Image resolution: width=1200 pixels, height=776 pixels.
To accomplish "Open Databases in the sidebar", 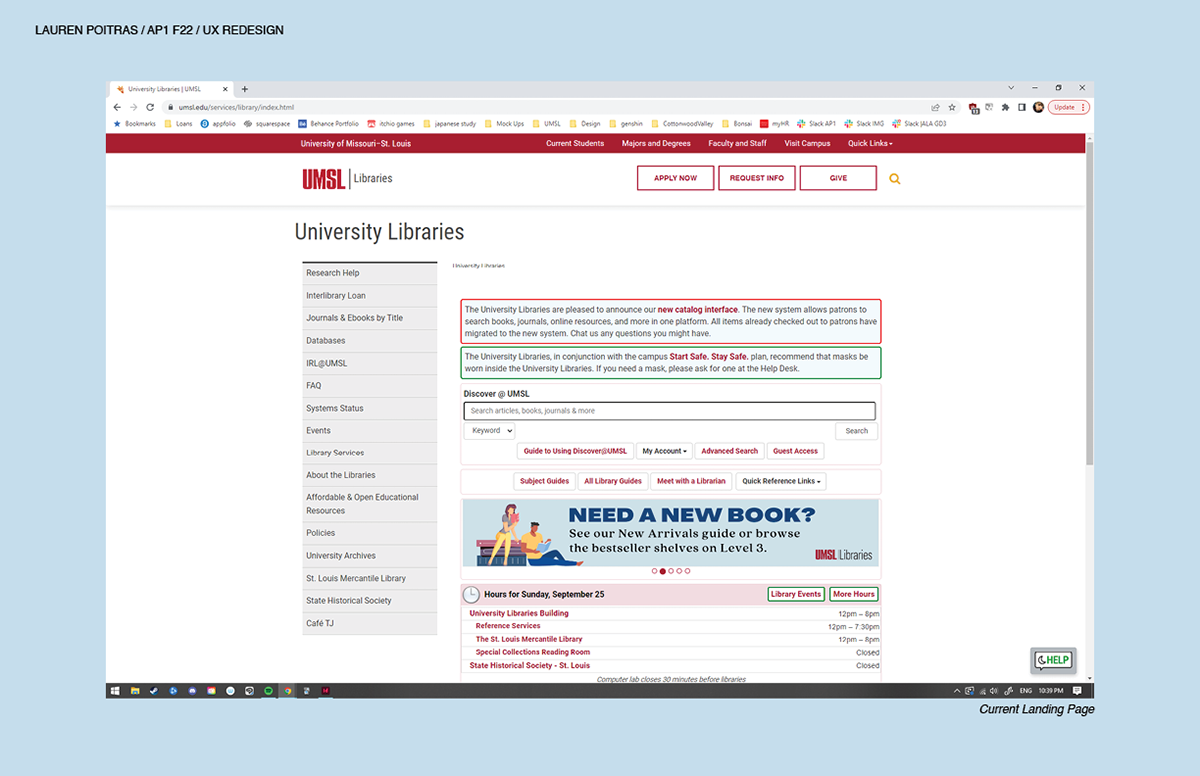I will (x=370, y=341).
